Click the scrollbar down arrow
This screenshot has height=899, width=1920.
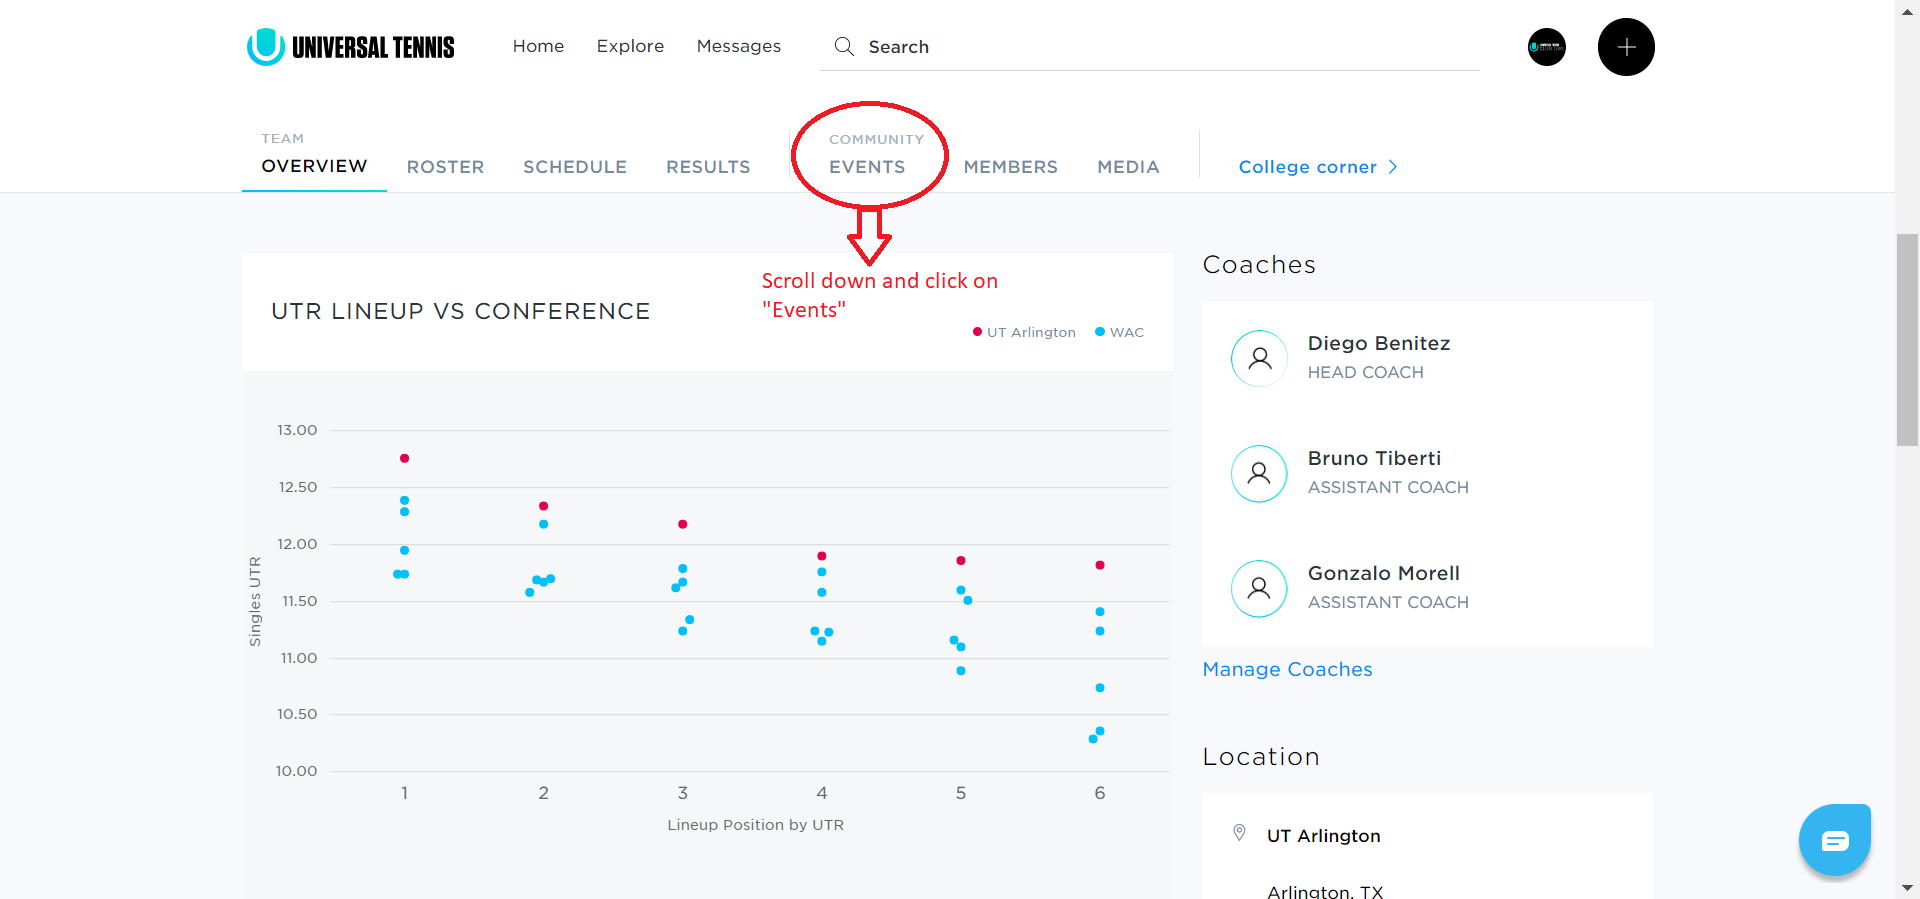click(1907, 888)
